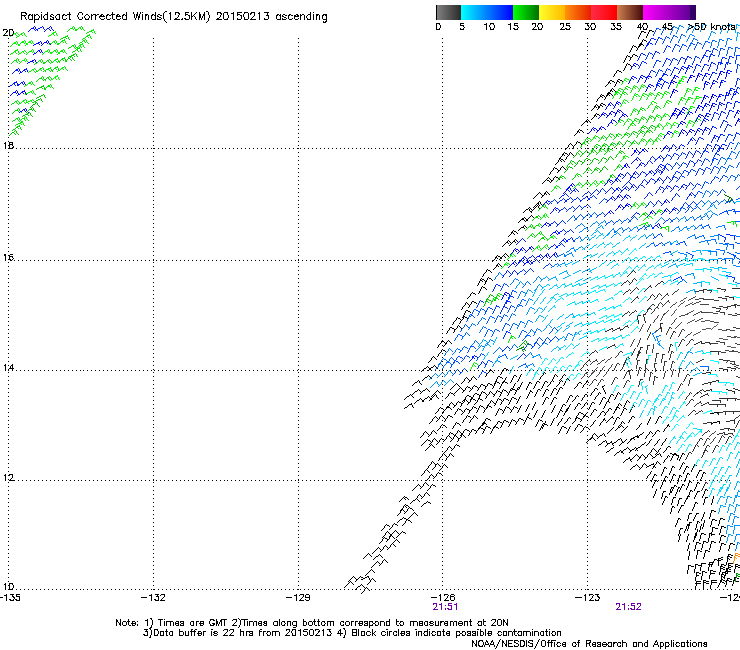This screenshot has height=650, width=740.
Task: Choose the orange 25–30 knots swatch
Action: [578, 12]
